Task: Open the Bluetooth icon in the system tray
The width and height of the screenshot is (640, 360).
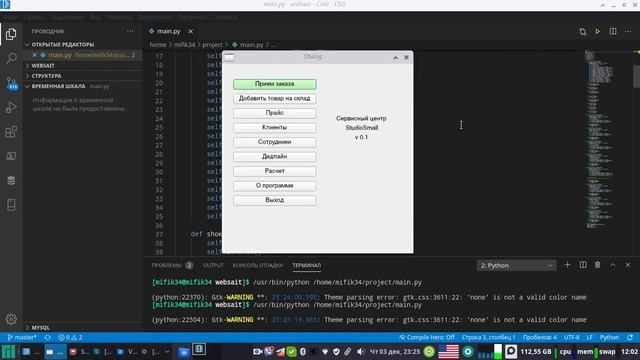Action: pyautogui.click(x=303, y=351)
